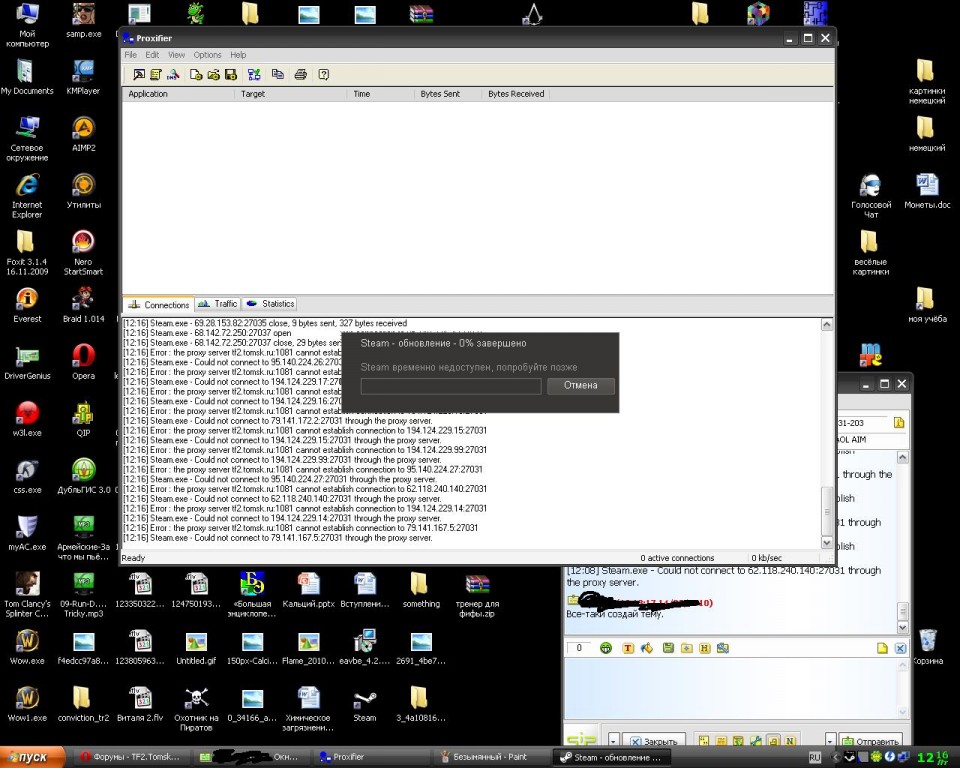Screen dimensions: 960x768
Task: Open the пуск Start button
Action: click(32, 757)
